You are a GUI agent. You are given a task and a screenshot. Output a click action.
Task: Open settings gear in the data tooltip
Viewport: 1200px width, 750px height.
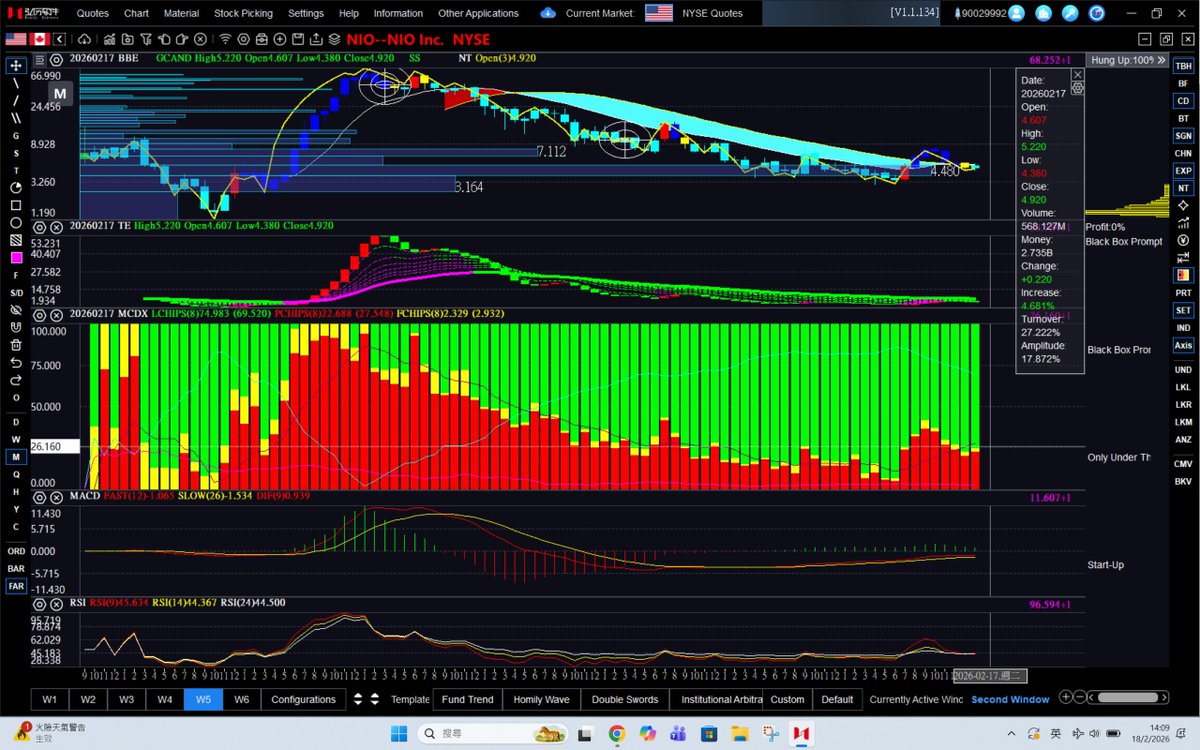(1077, 88)
